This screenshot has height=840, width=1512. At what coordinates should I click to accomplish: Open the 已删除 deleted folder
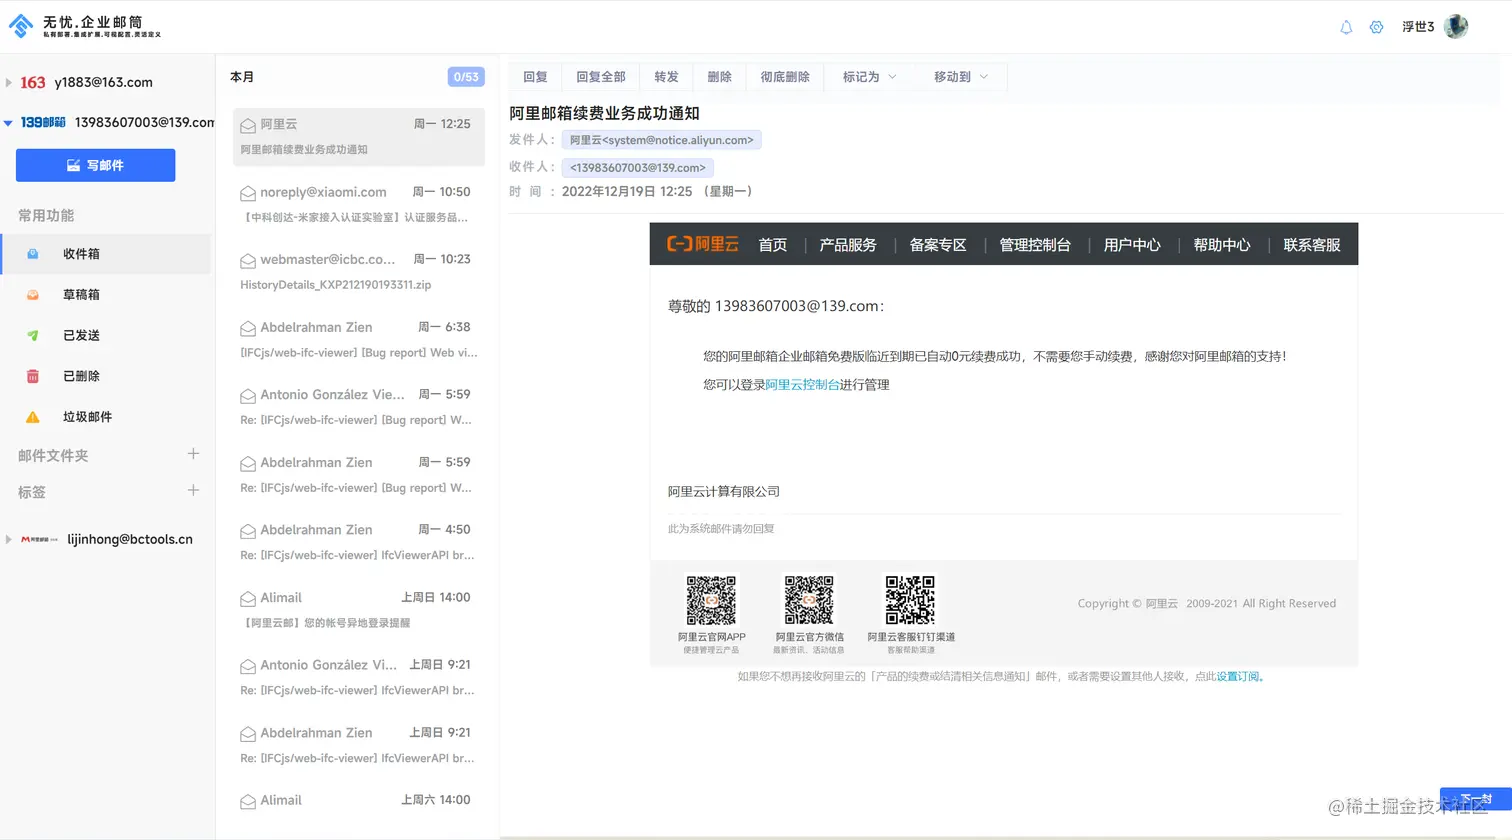point(106,376)
